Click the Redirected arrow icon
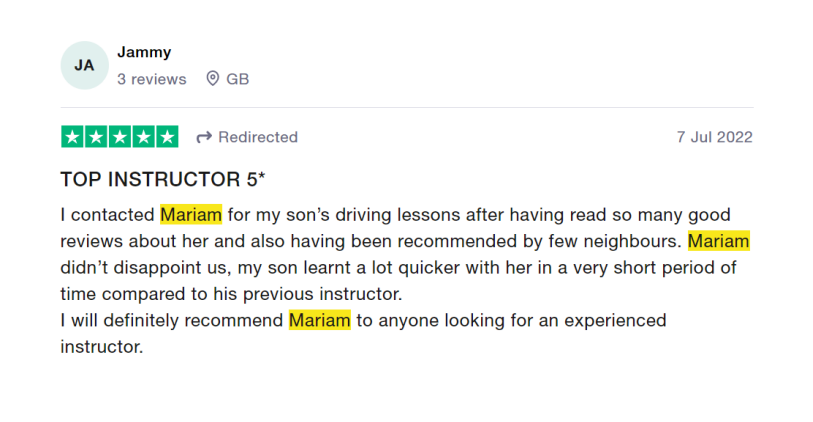This screenshot has height=422, width=813. click(204, 137)
